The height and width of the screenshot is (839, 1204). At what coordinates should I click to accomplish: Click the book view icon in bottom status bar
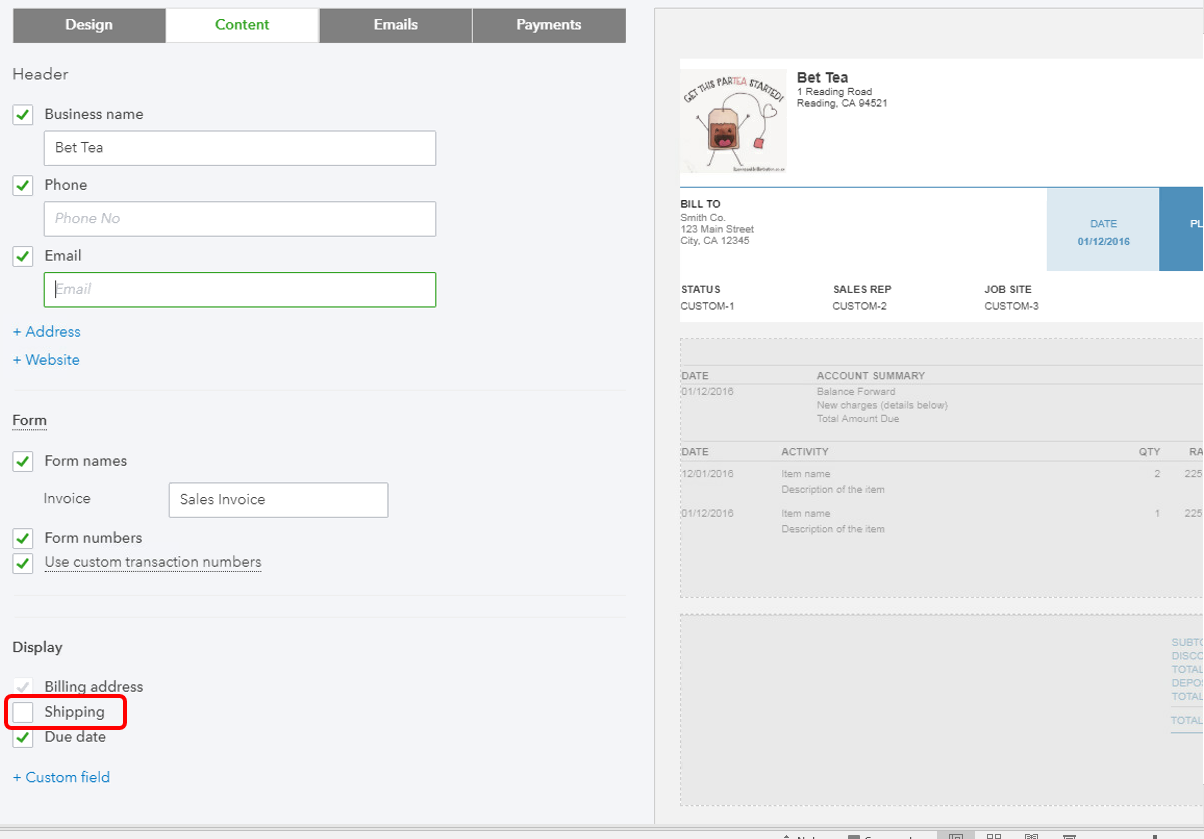click(x=1032, y=834)
